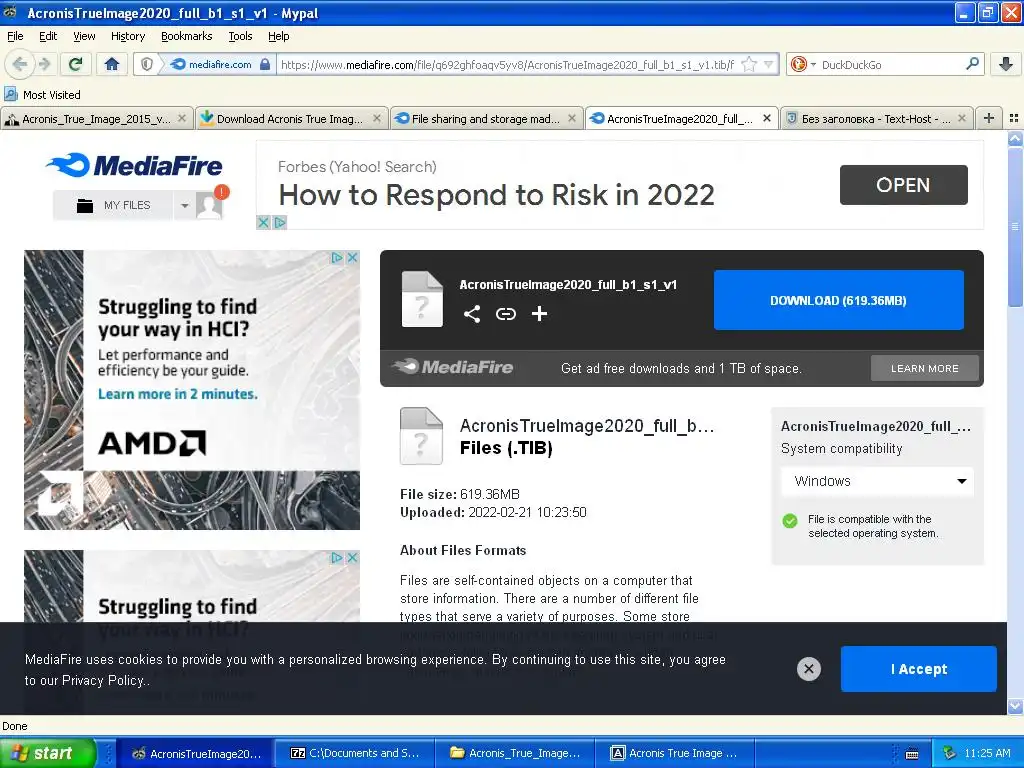Viewport: 1024px width, 768px height.
Task: Click the 'File size: 619.36MB' text
Action: coord(460,494)
